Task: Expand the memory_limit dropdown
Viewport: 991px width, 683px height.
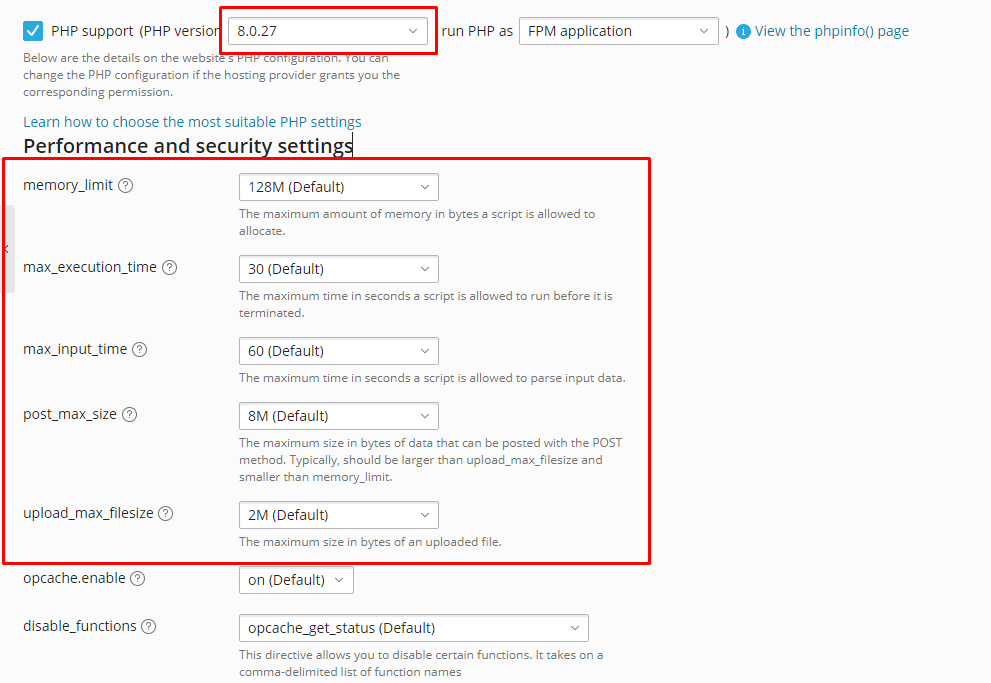Action: pos(338,186)
